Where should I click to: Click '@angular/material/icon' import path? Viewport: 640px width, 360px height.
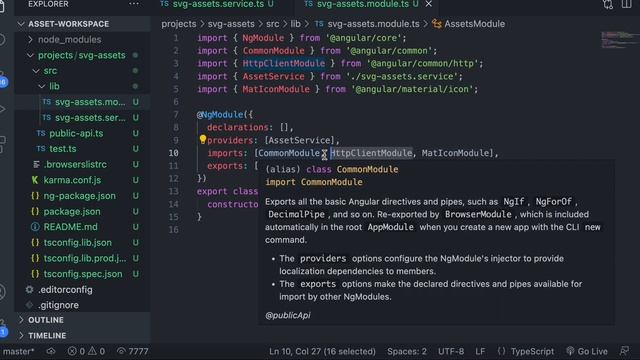[x=412, y=89]
